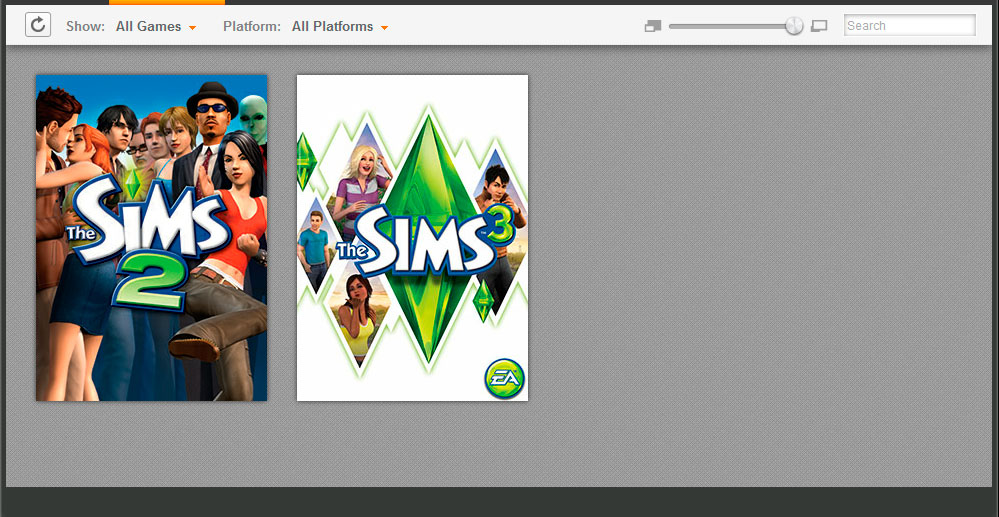Click into the Search input field

910,25
